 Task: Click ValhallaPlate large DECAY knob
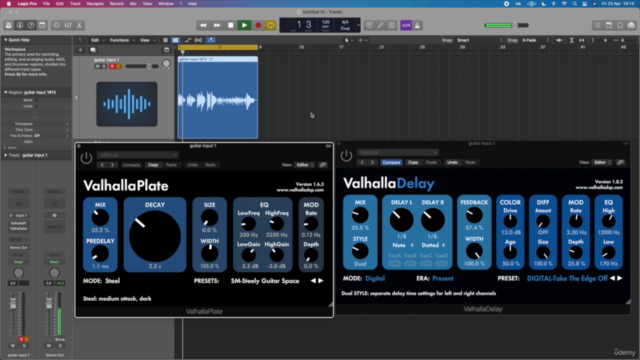coord(155,236)
